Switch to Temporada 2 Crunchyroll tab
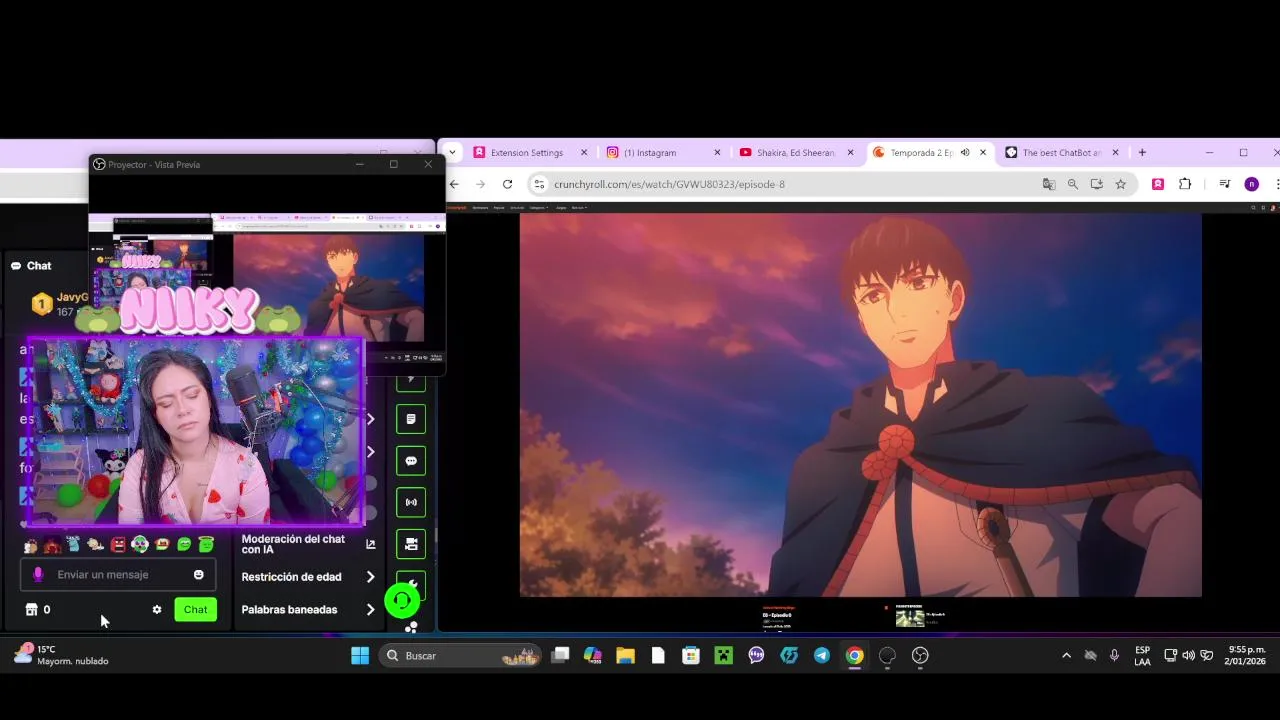This screenshot has width=1280, height=720. click(x=921, y=153)
